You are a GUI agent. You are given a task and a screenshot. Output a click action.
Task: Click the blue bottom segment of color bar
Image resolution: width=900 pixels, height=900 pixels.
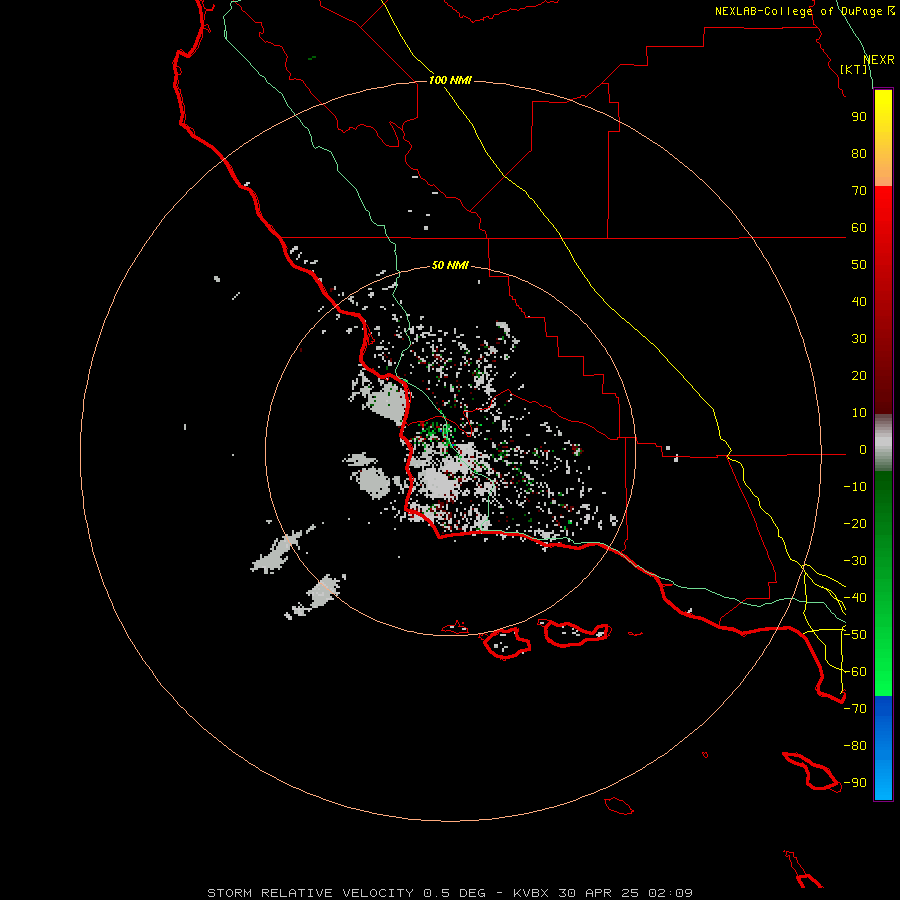[x=883, y=747]
